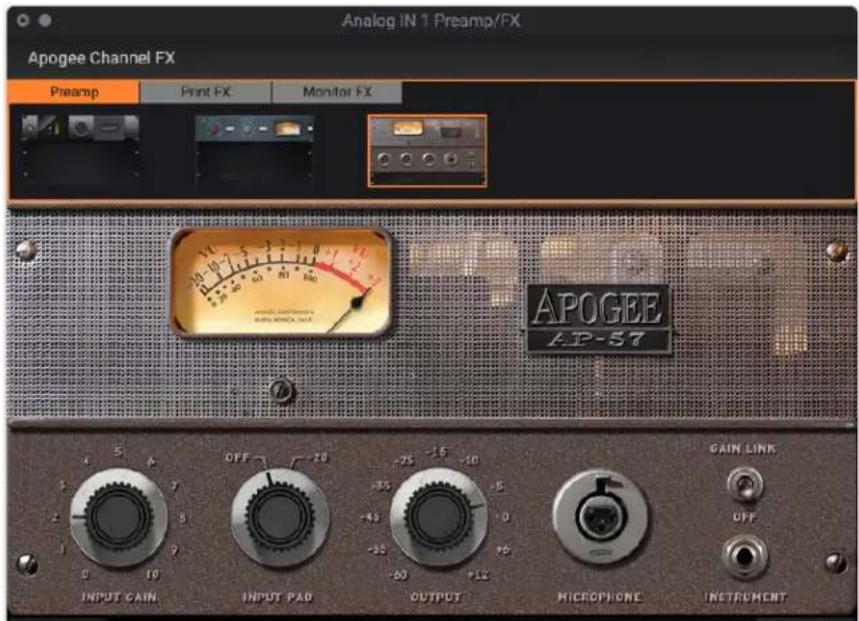Click the VU meter calibration screw
Viewport: 859px width, 621px height.
(282, 390)
